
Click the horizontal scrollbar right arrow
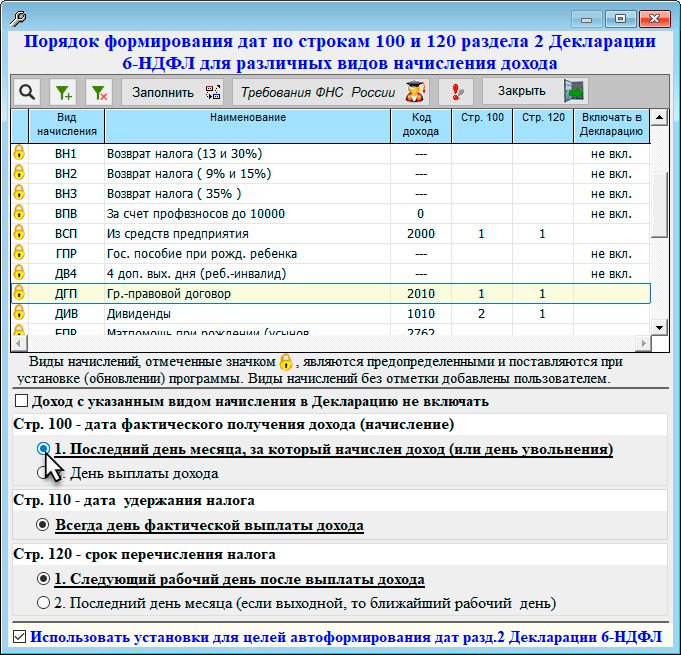643,344
